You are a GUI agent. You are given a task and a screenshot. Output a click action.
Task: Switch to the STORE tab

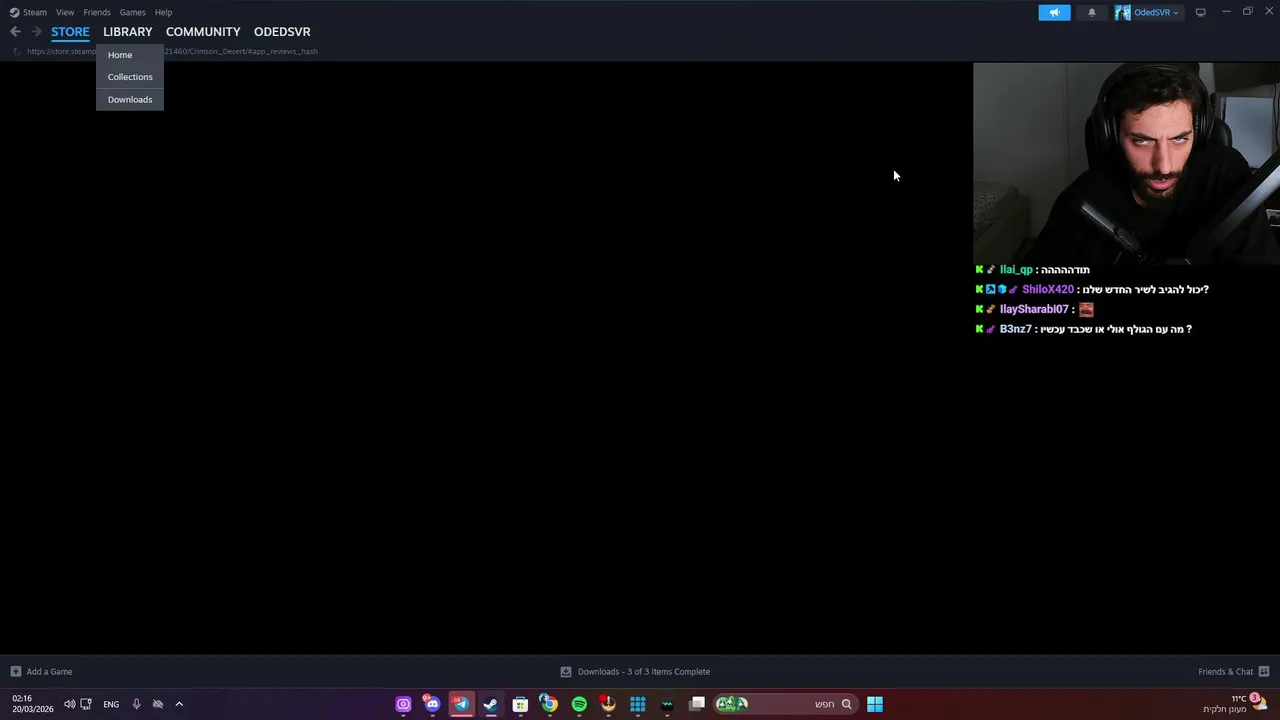pyautogui.click(x=70, y=32)
